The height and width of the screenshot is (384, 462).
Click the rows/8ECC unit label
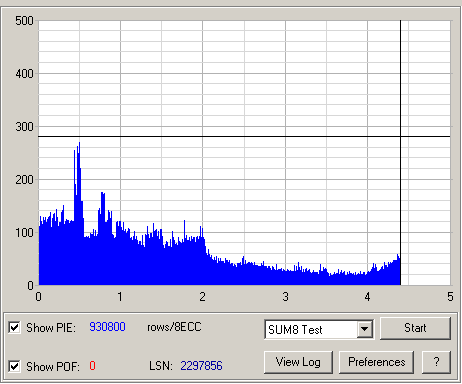(x=174, y=327)
